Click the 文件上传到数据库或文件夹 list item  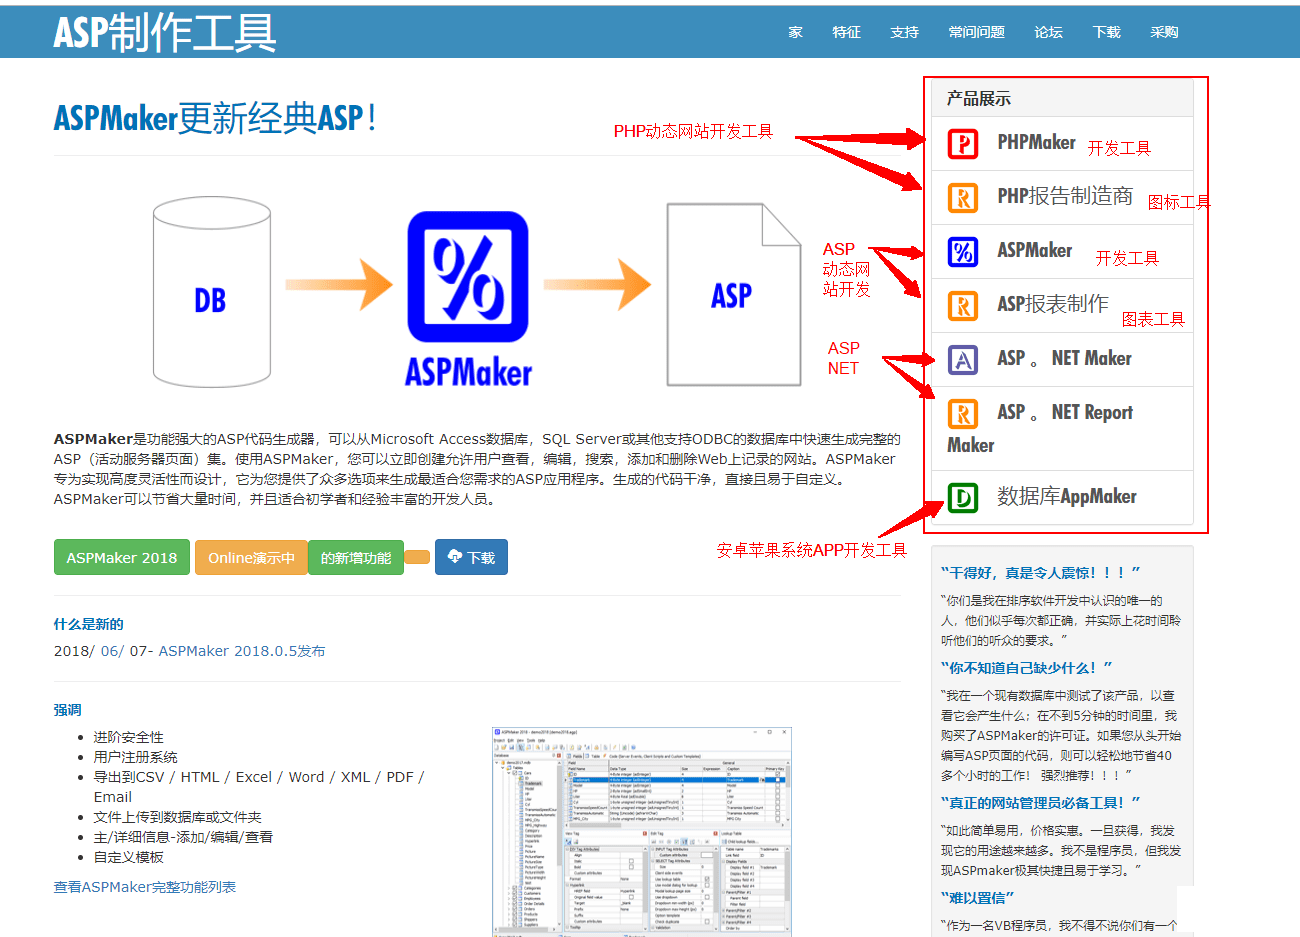178,817
